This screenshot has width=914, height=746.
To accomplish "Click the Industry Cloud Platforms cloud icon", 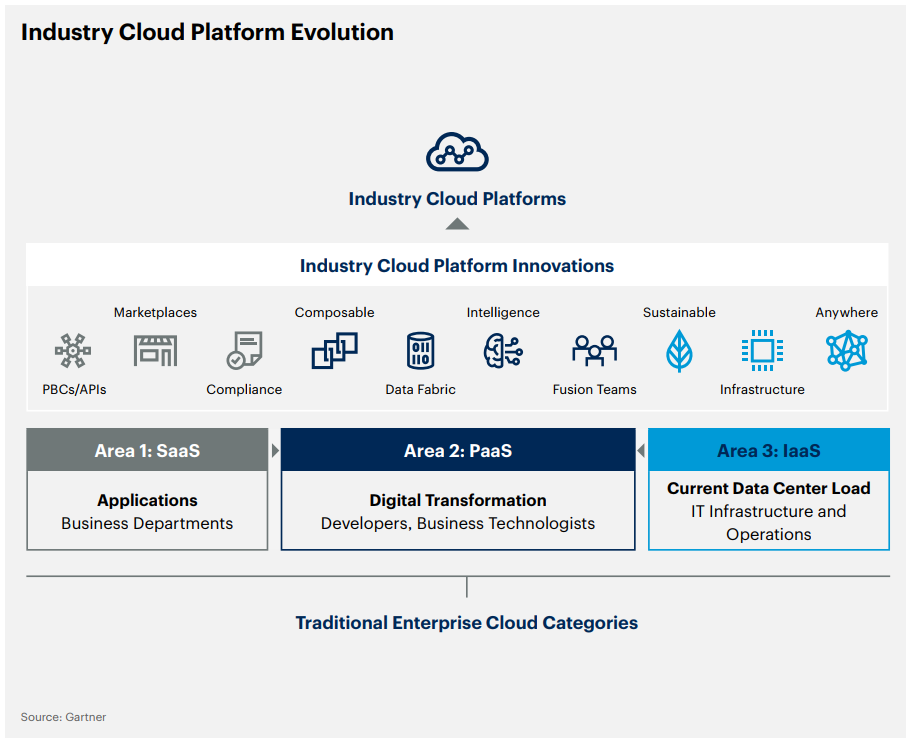I will [x=457, y=153].
